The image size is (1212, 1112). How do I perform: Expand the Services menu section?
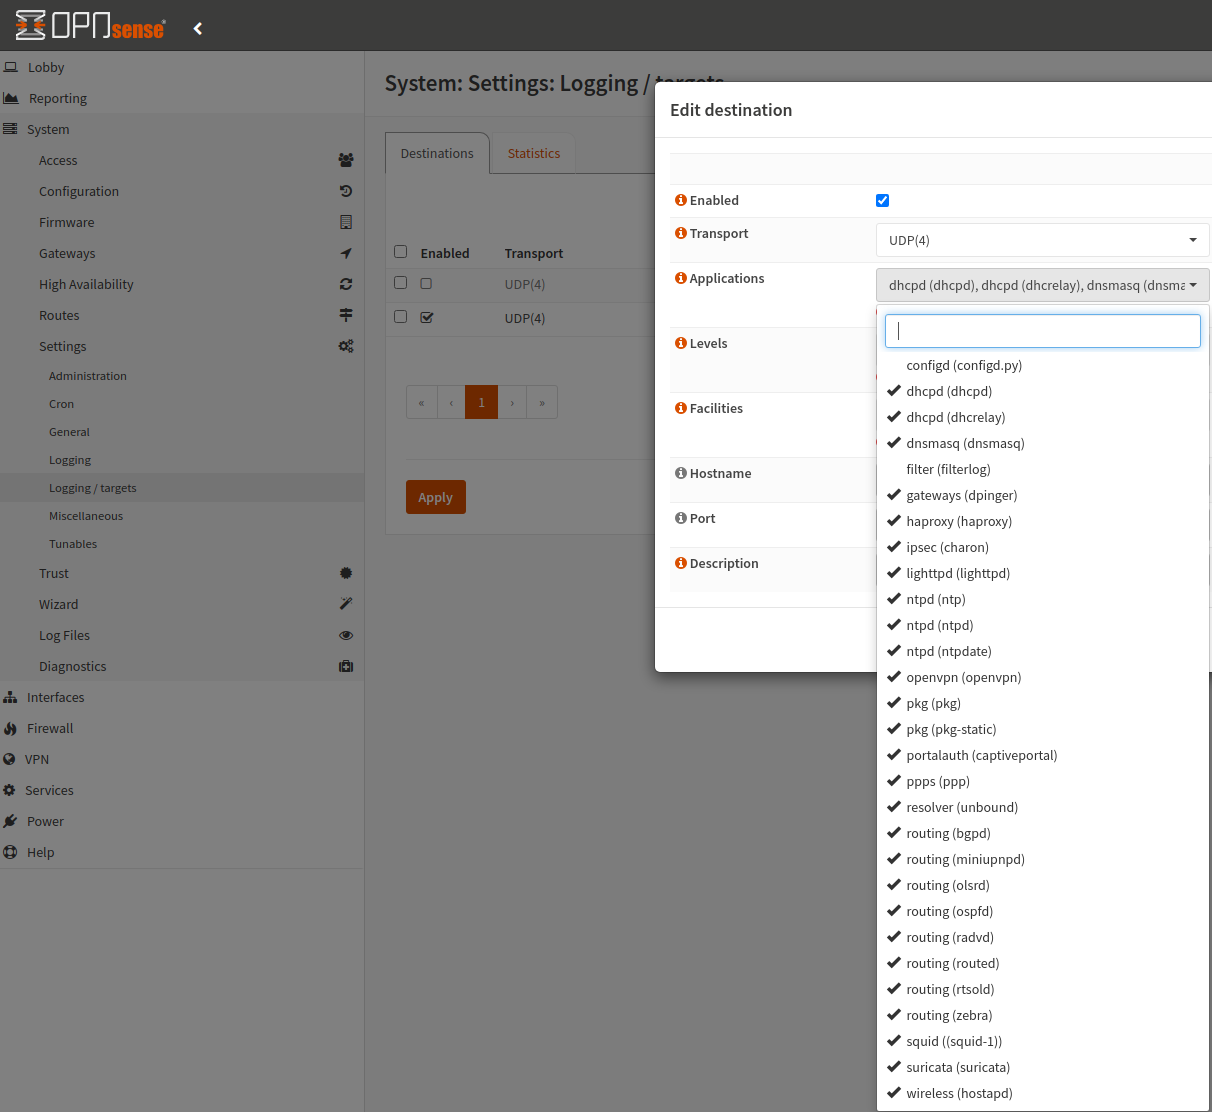pos(49,790)
